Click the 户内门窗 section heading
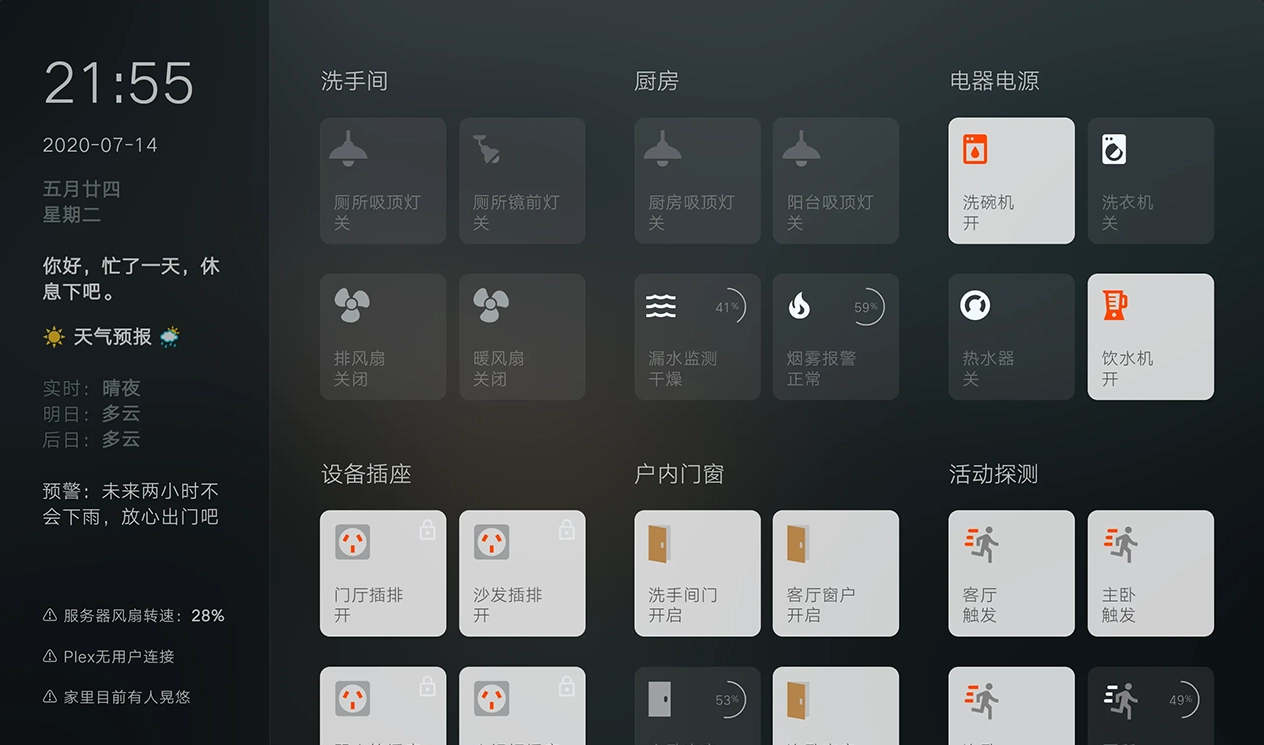Screen dimensions: 1264x745 [680, 474]
